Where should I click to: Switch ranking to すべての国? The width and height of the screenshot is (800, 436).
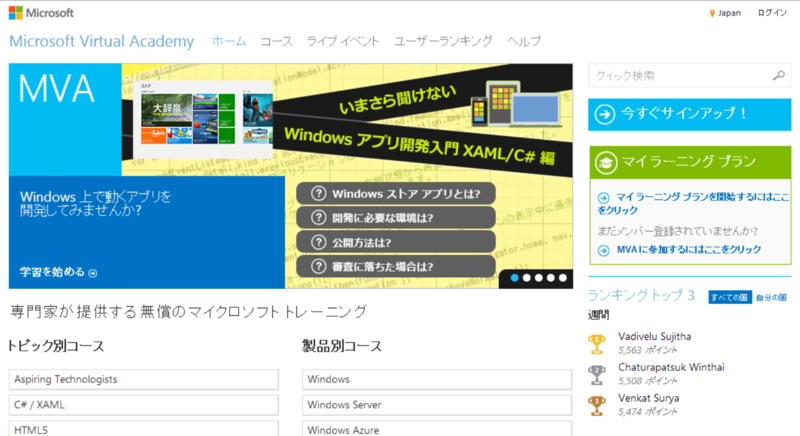[x=730, y=297]
